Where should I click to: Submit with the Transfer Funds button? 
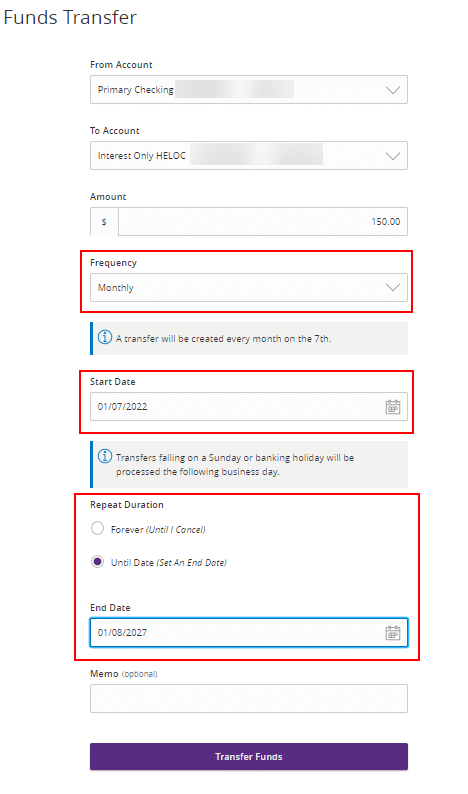tap(249, 757)
